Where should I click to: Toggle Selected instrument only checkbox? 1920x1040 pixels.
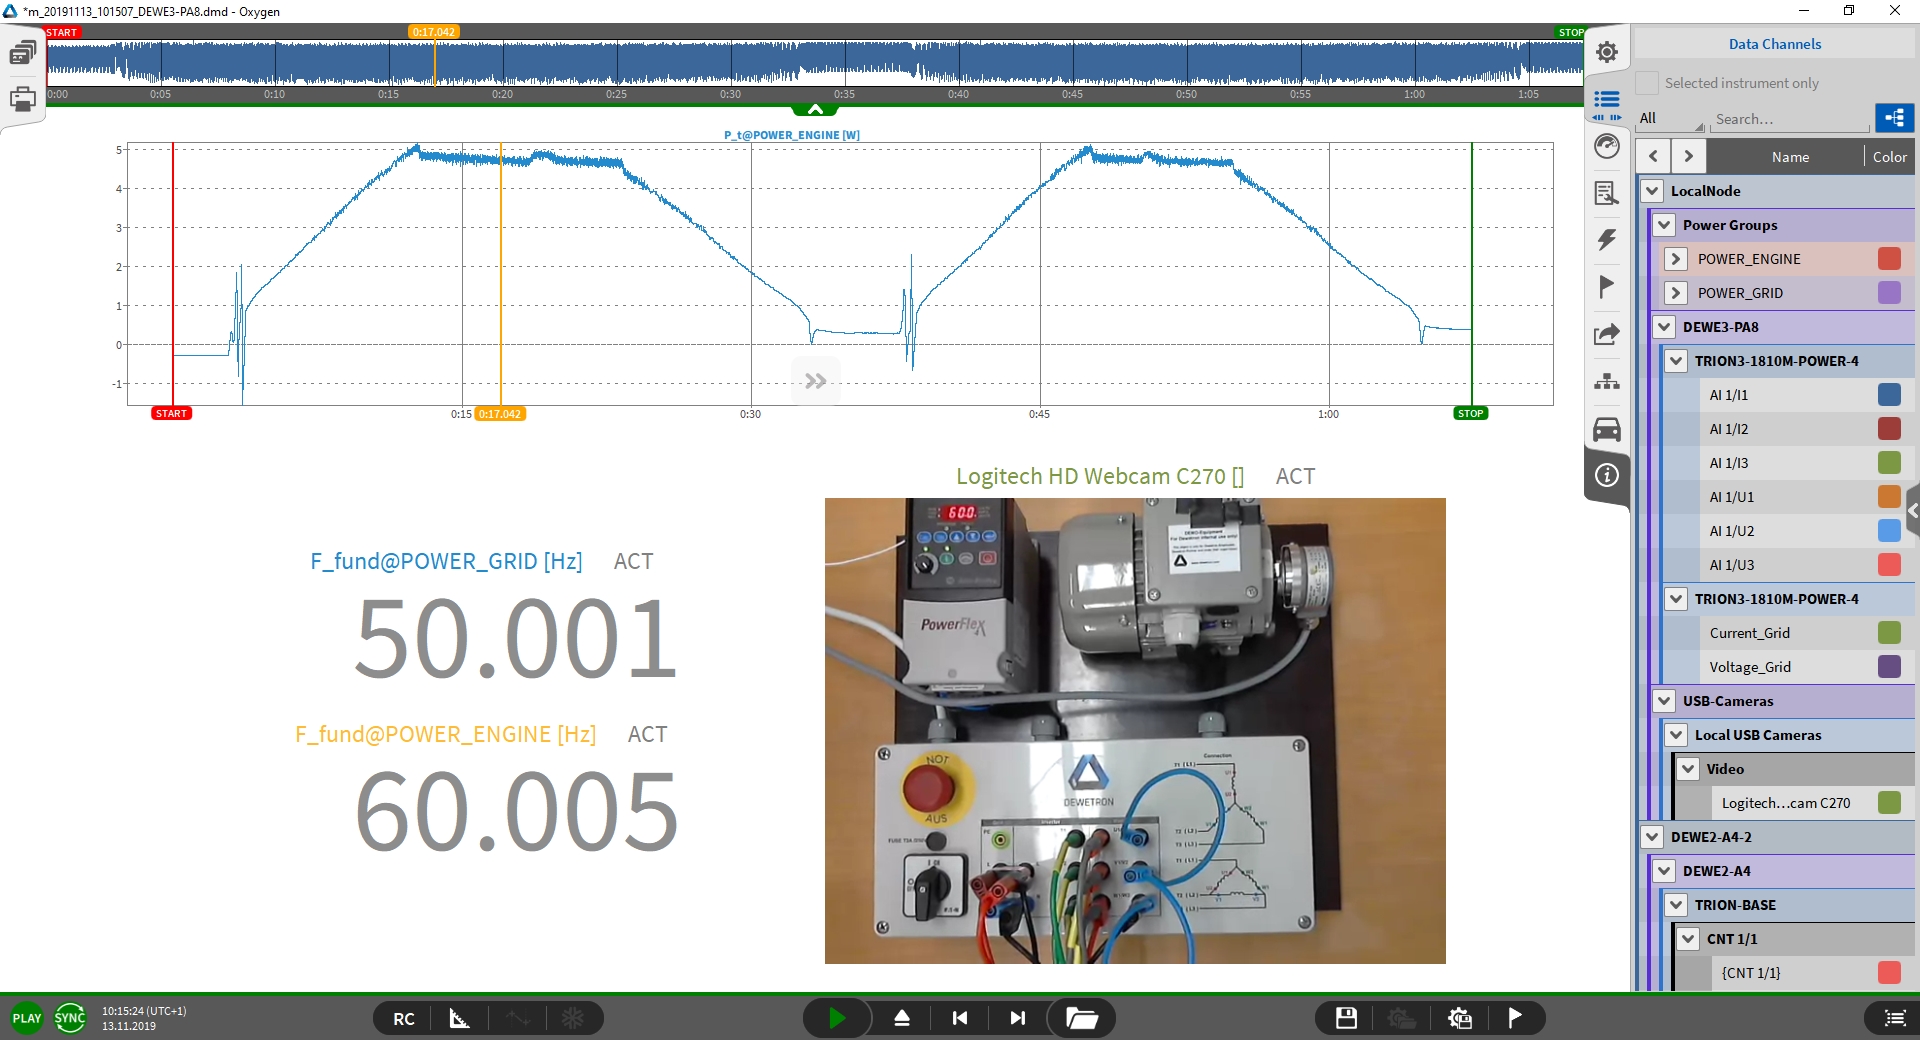click(1647, 83)
